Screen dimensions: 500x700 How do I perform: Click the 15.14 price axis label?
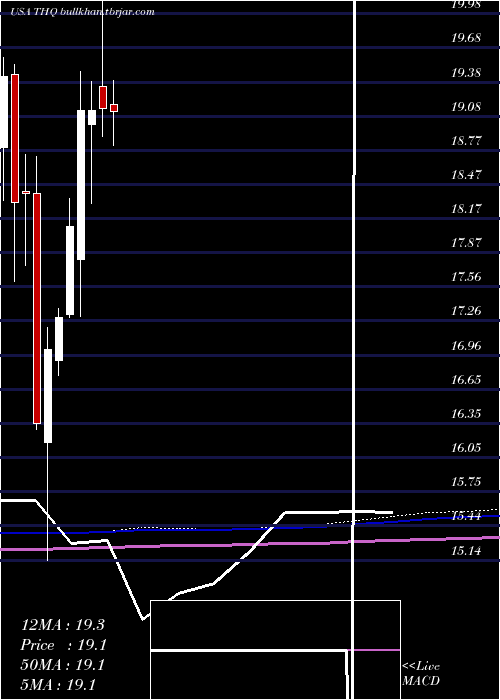[466, 550]
